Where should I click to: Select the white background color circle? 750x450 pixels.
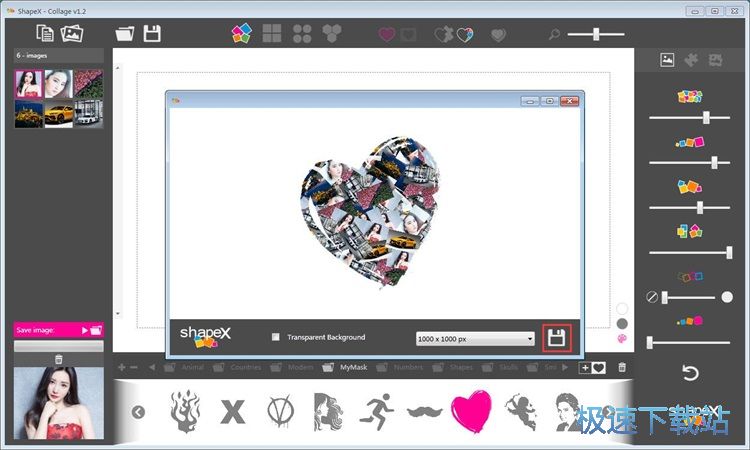coord(622,308)
